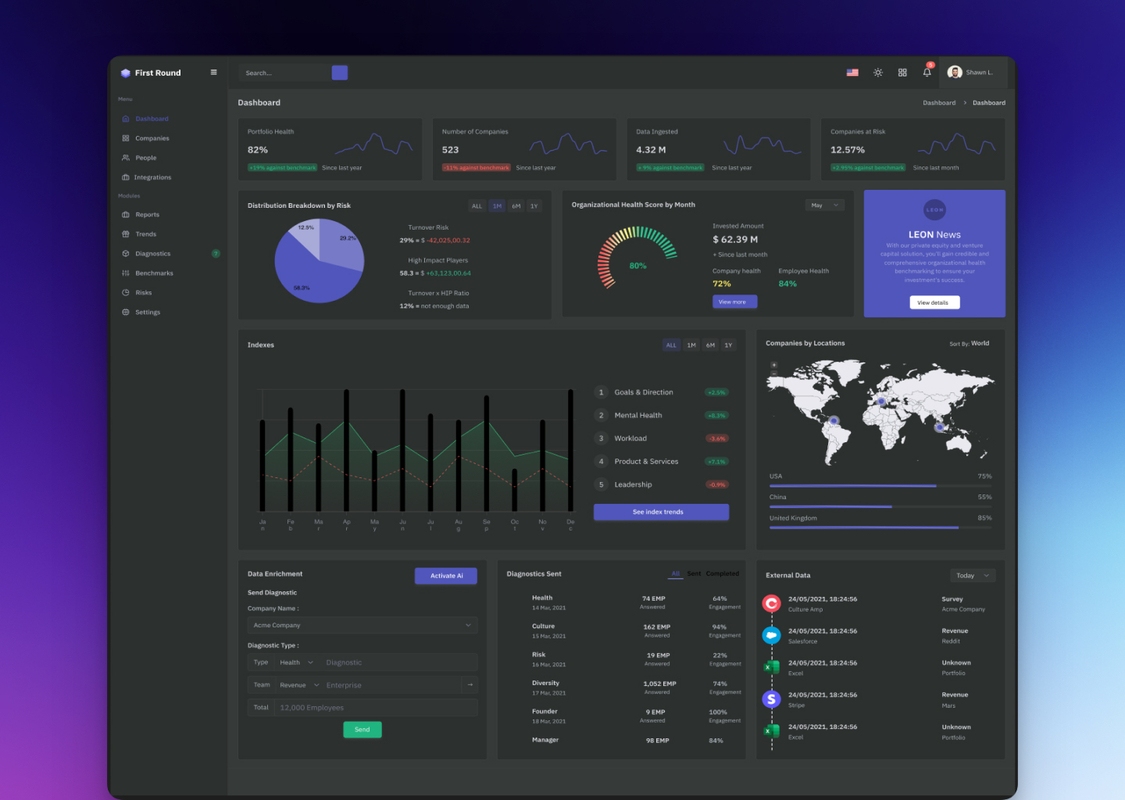Click the Activate AI button
Screen dimensions: 1125x800
446,576
